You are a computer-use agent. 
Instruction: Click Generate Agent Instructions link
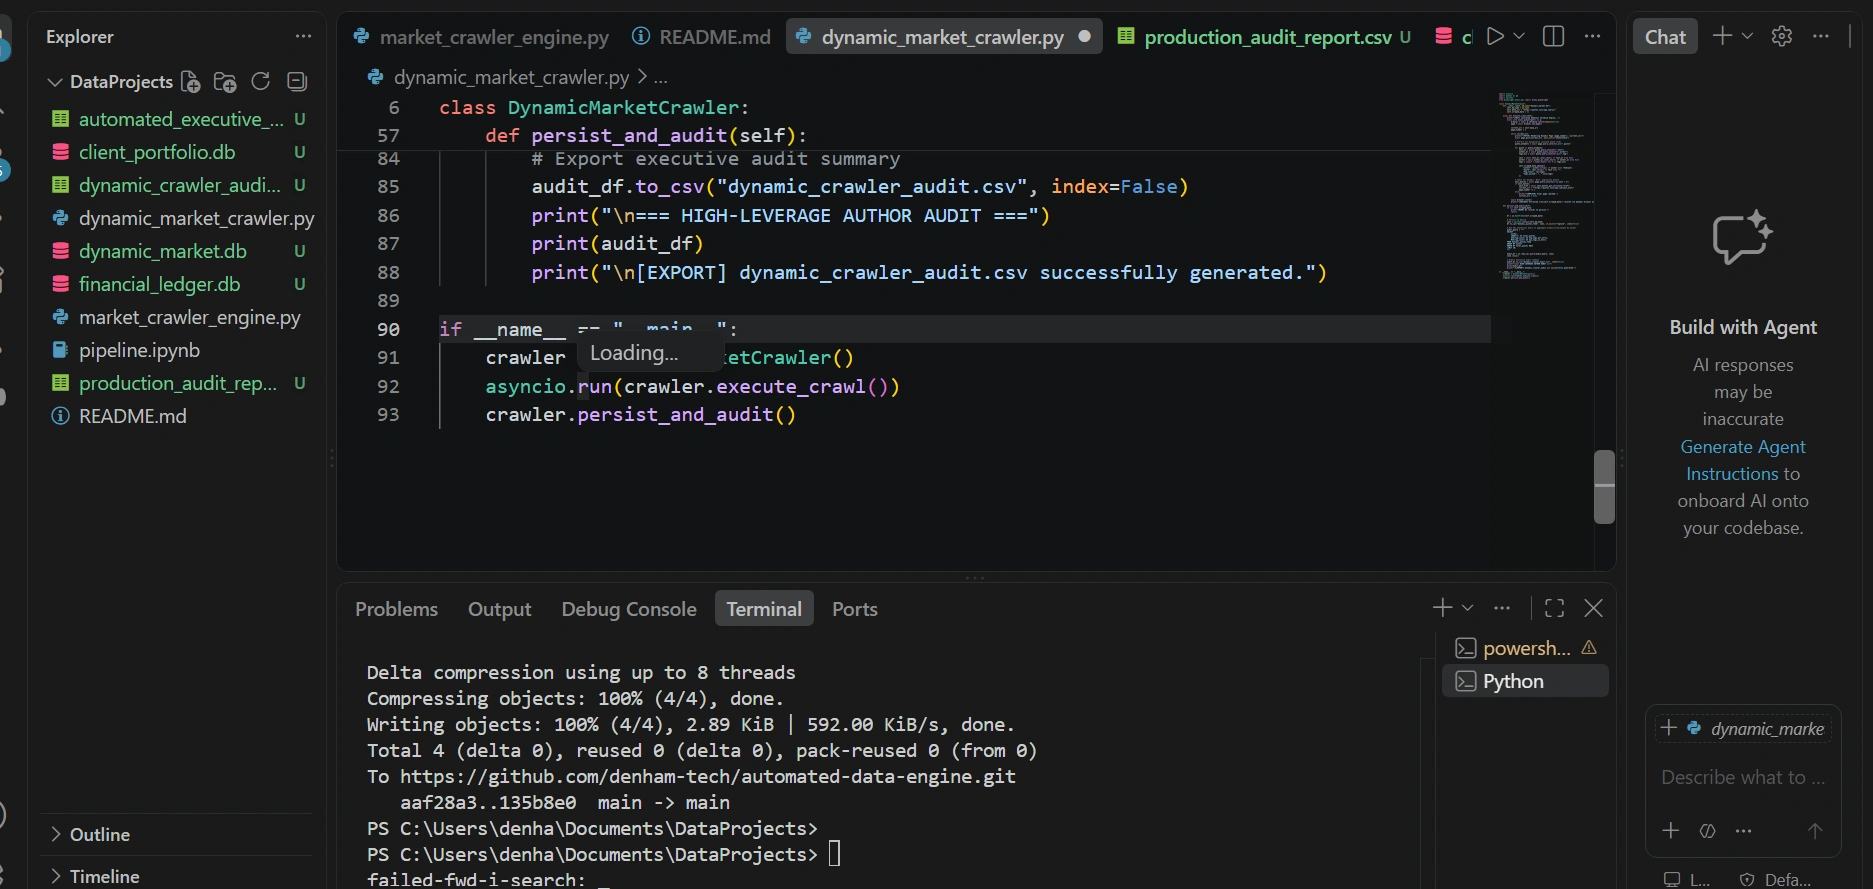coord(1743,460)
